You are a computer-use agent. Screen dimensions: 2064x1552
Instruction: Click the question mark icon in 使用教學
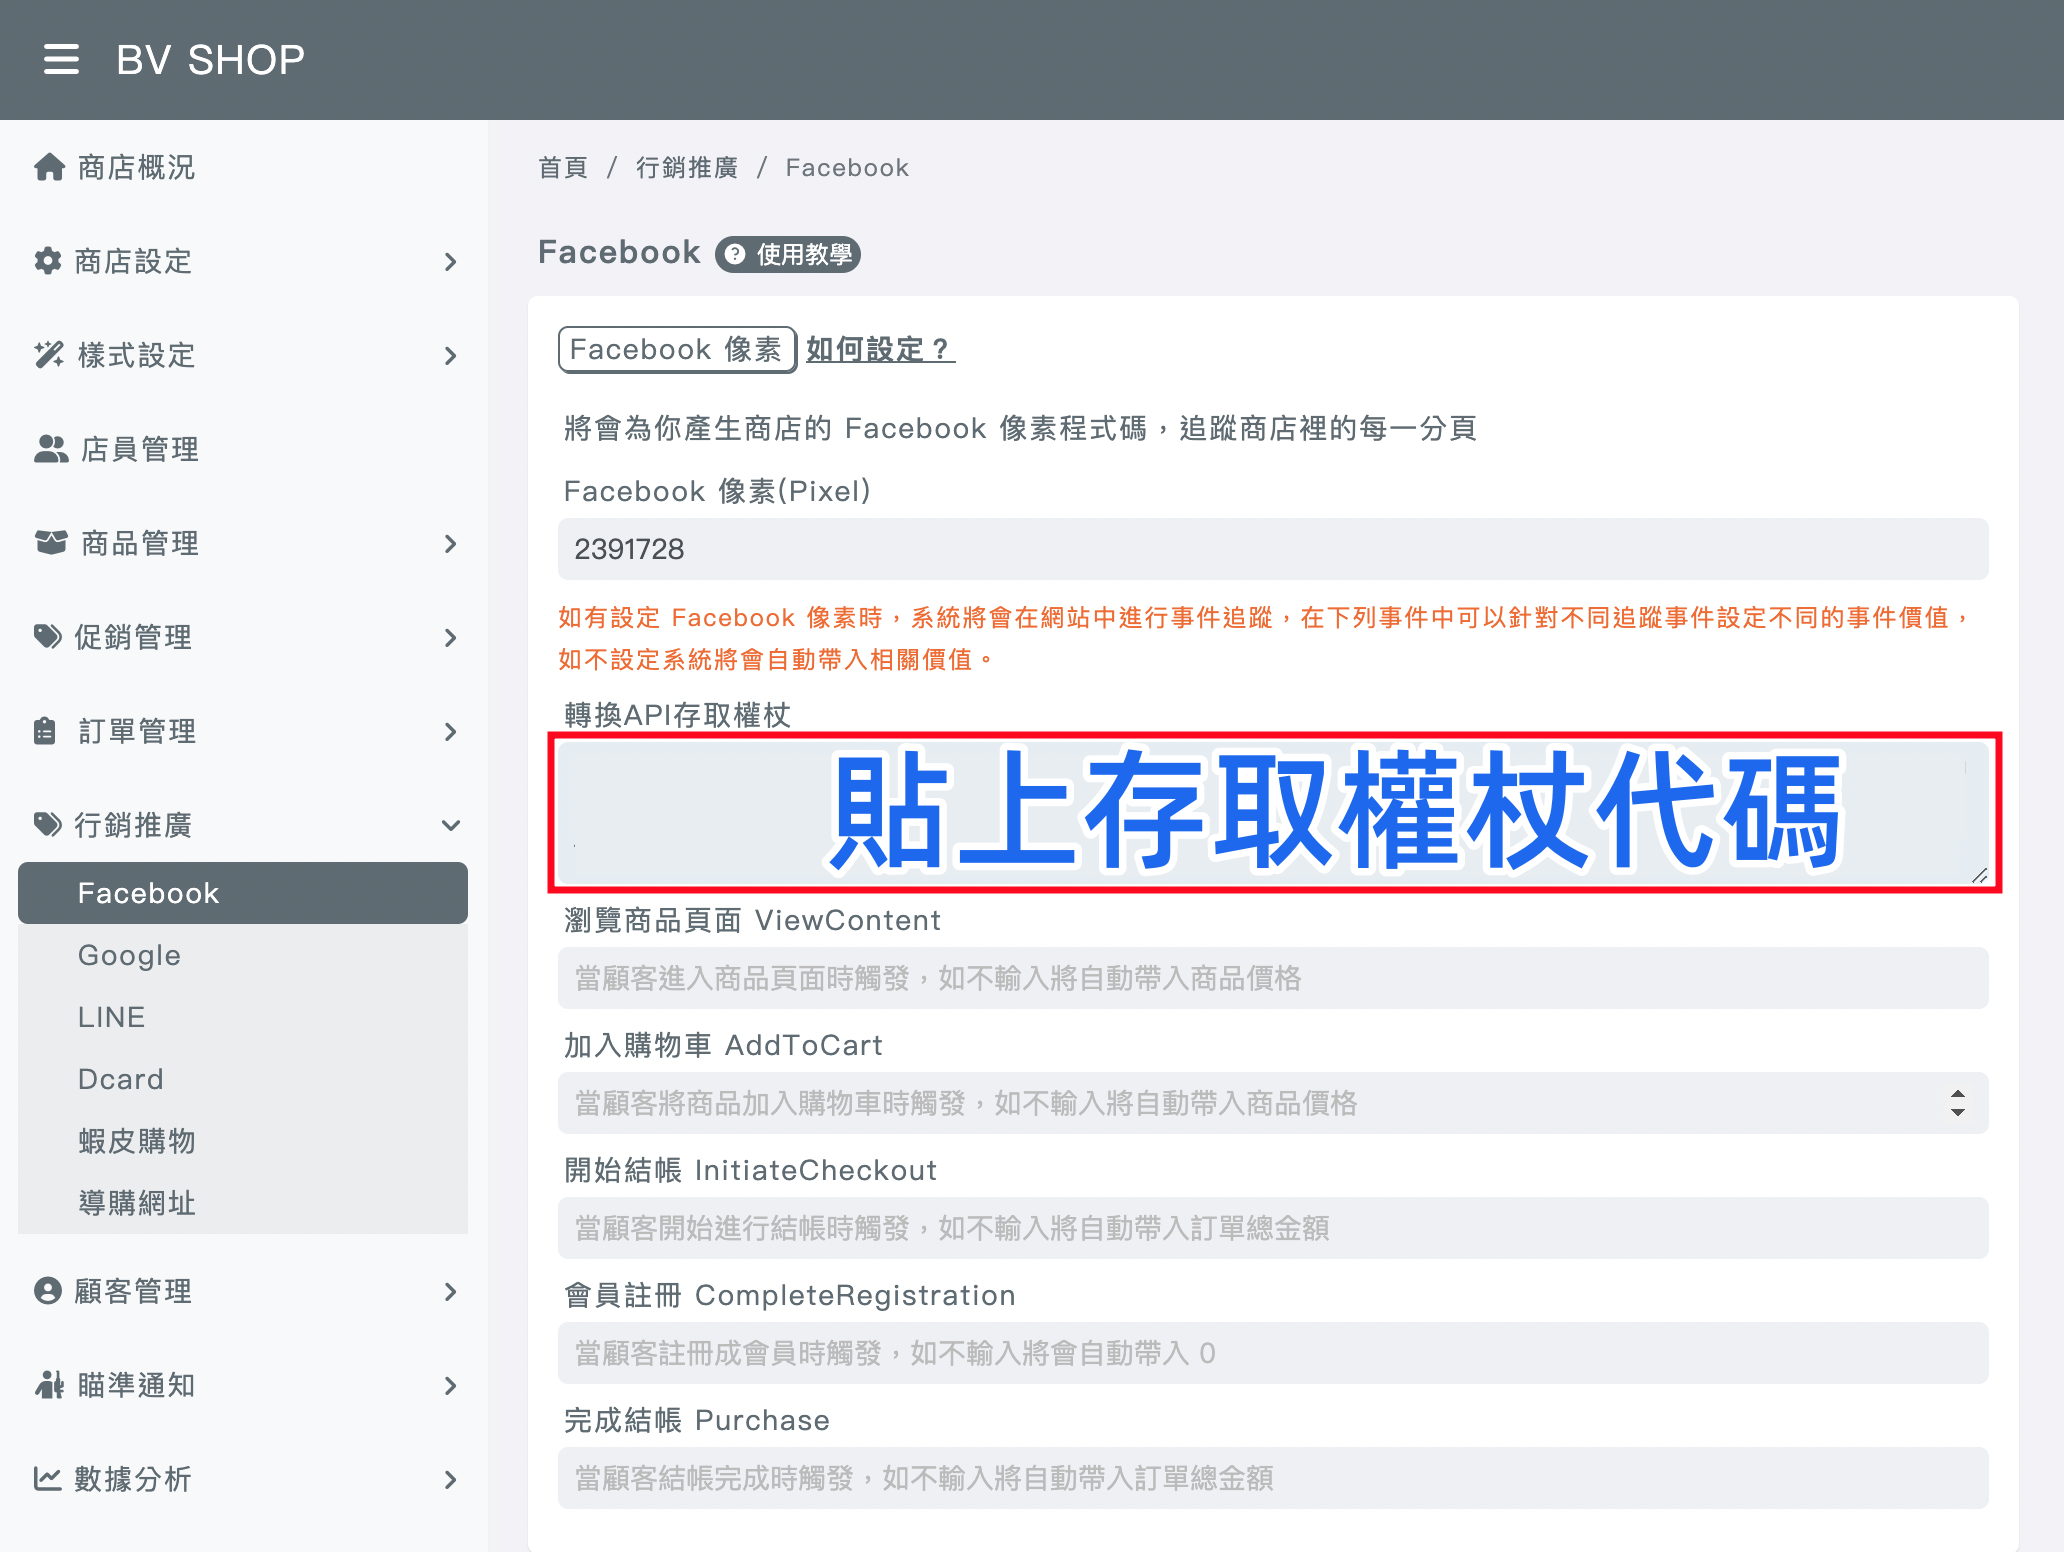(x=735, y=254)
